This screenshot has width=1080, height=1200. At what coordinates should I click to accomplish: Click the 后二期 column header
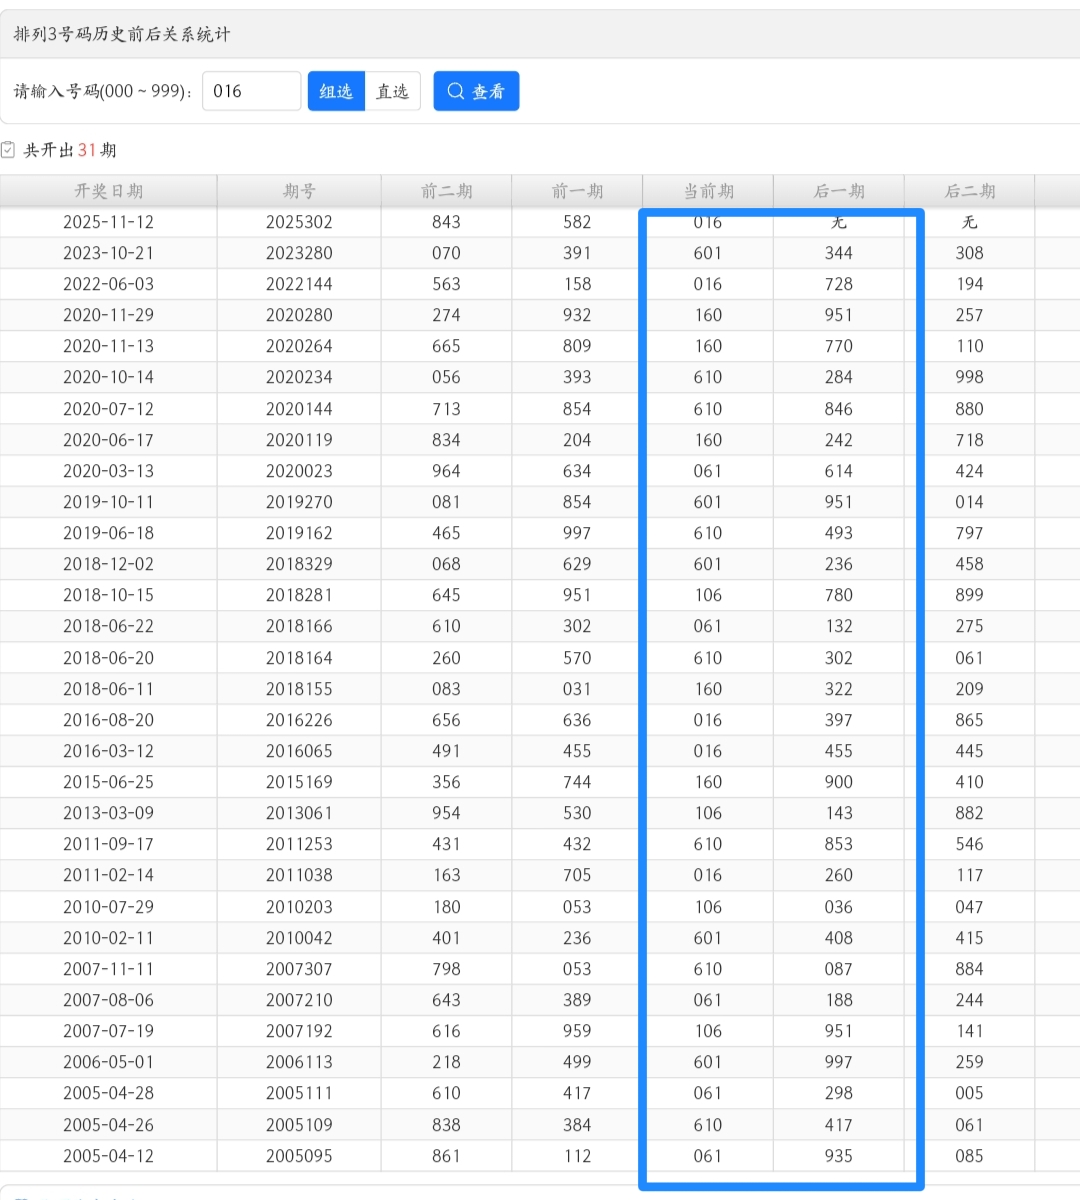tap(969, 191)
